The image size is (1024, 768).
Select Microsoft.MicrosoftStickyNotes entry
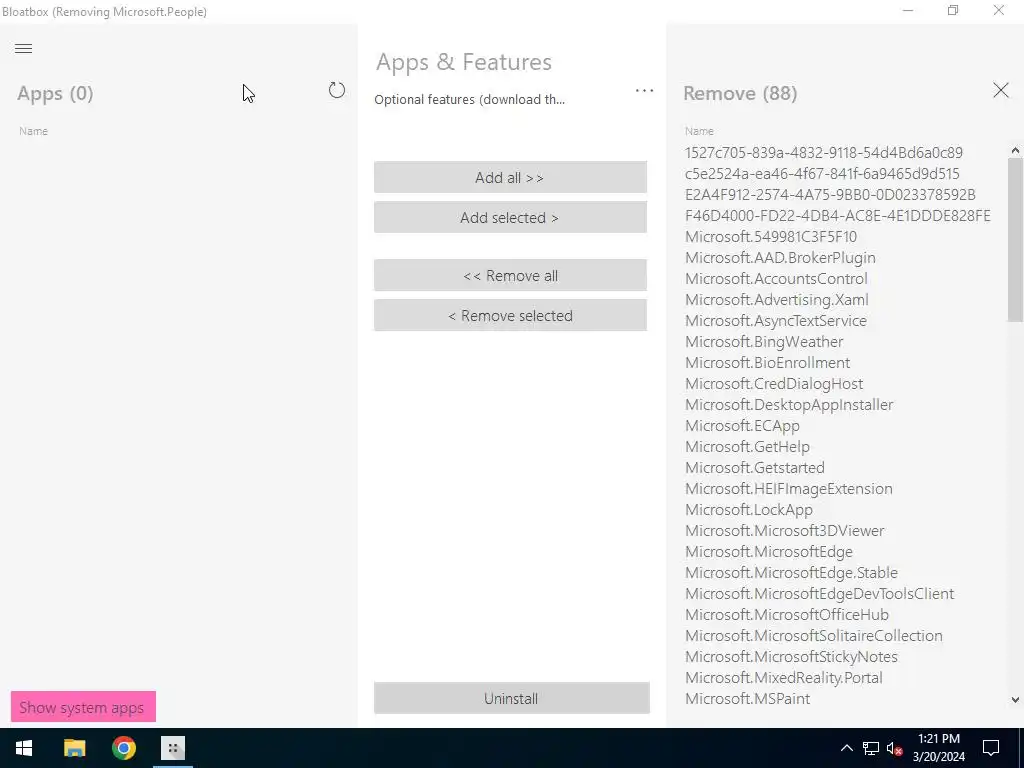791,656
